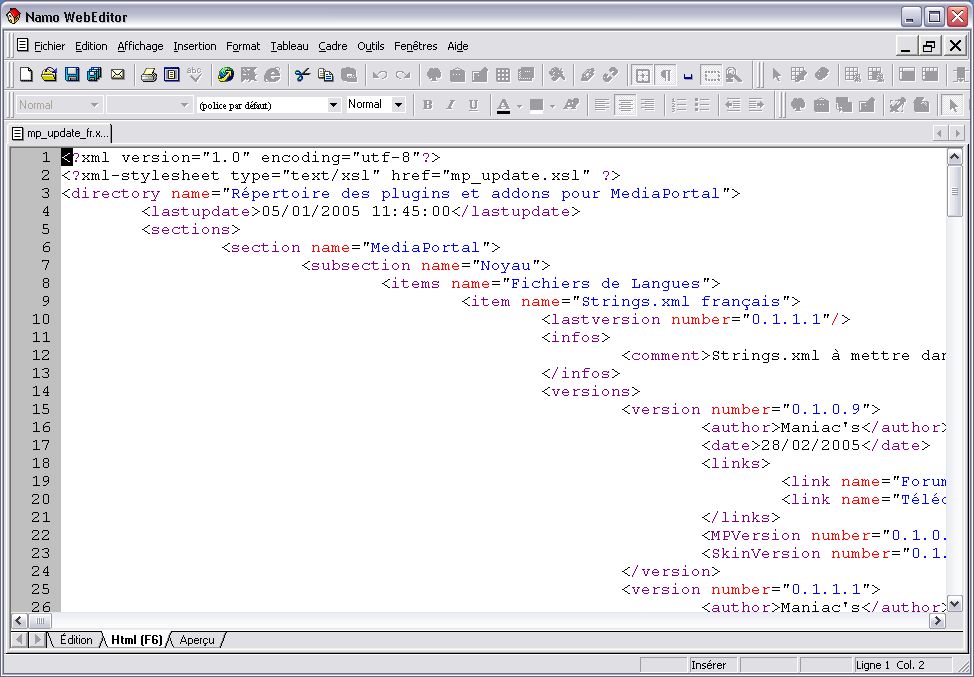Run the abc spell check icon

point(194,75)
